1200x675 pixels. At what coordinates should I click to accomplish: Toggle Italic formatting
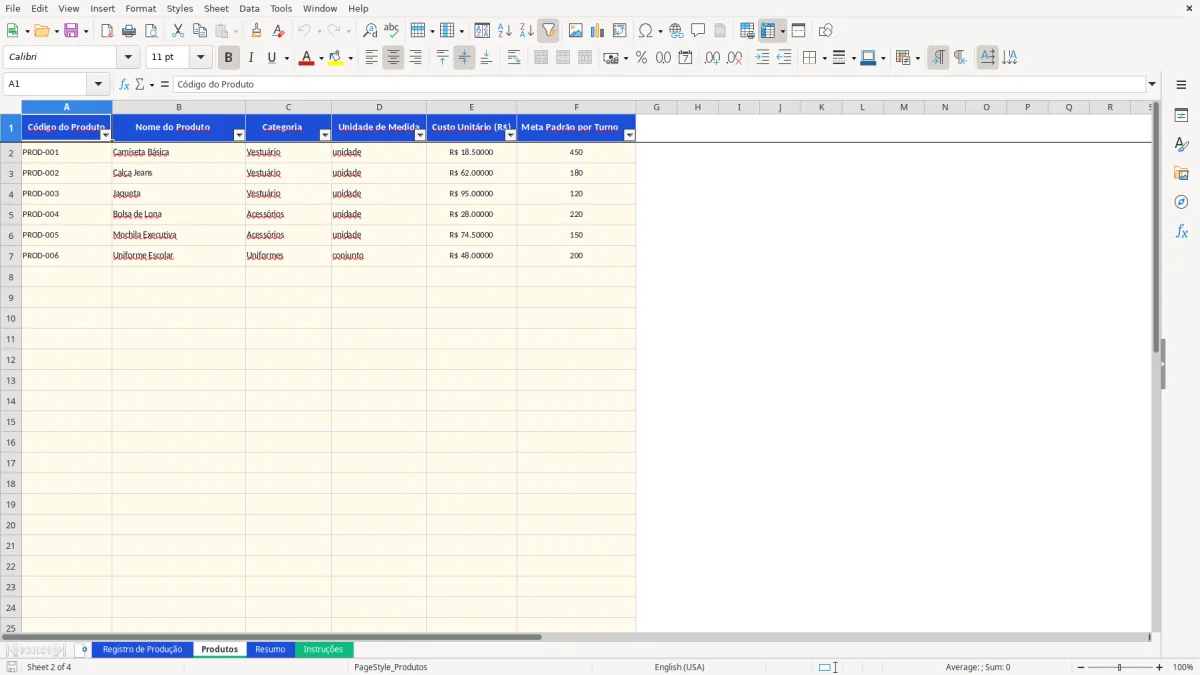(251, 58)
